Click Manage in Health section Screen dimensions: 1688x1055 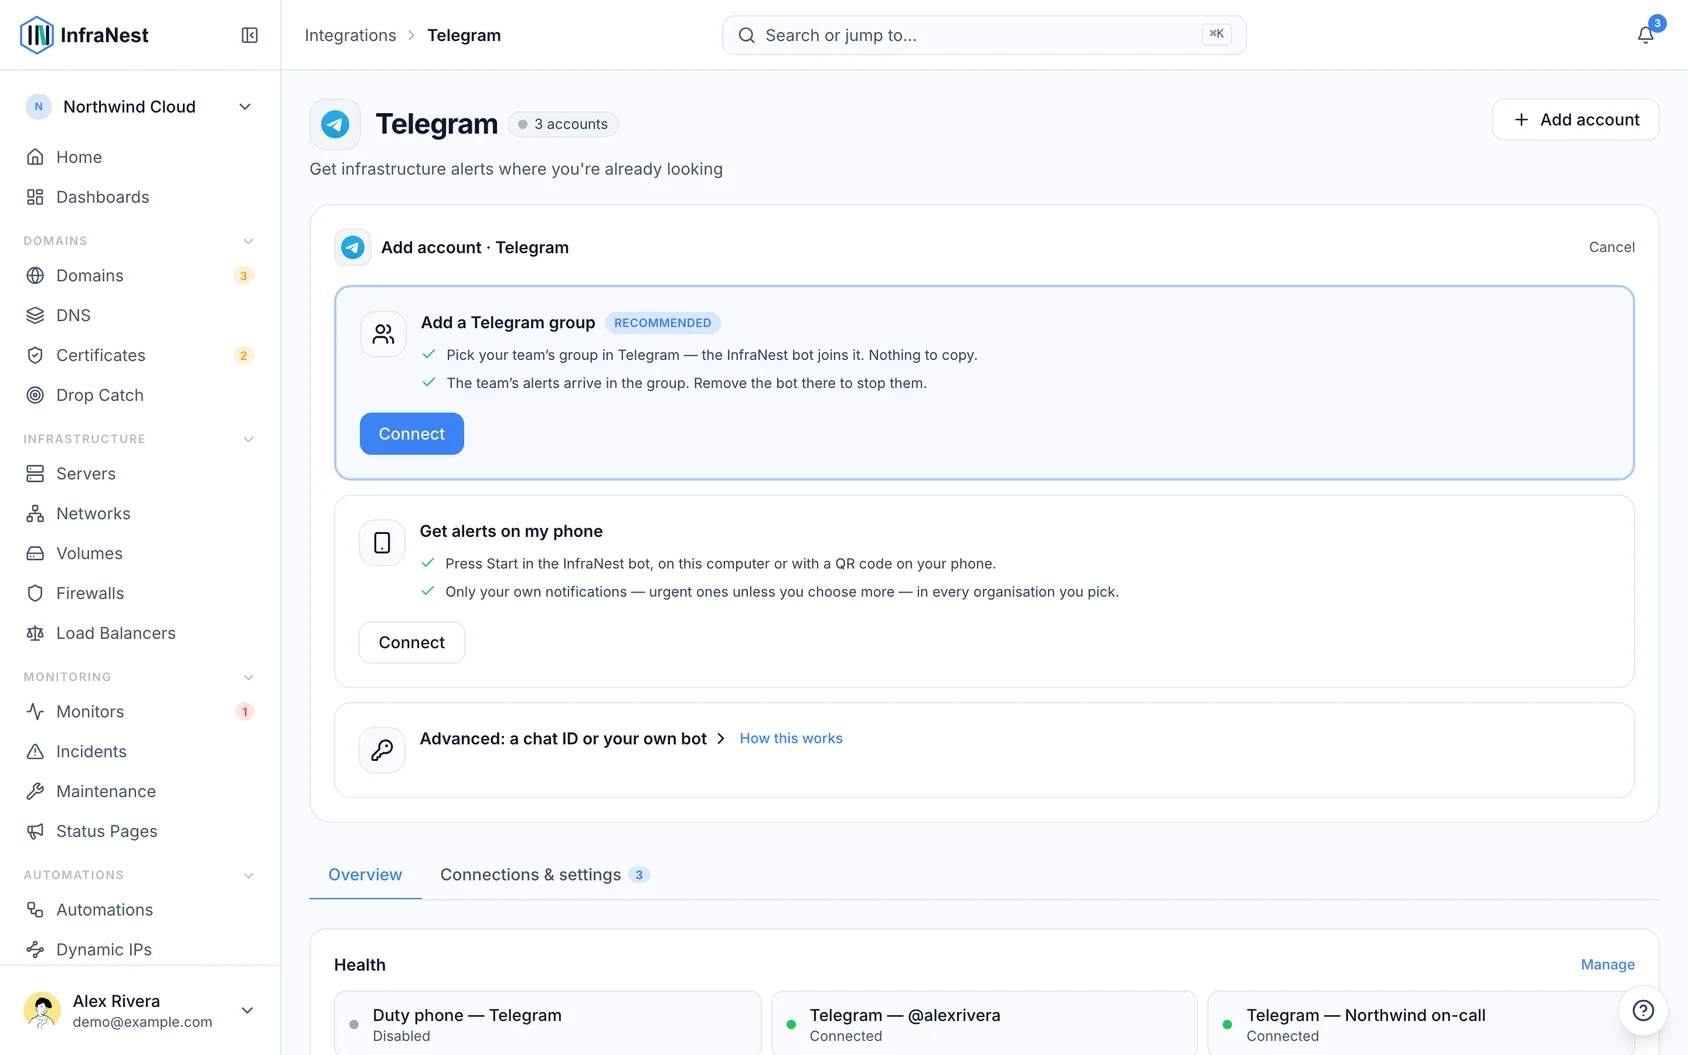click(x=1607, y=964)
